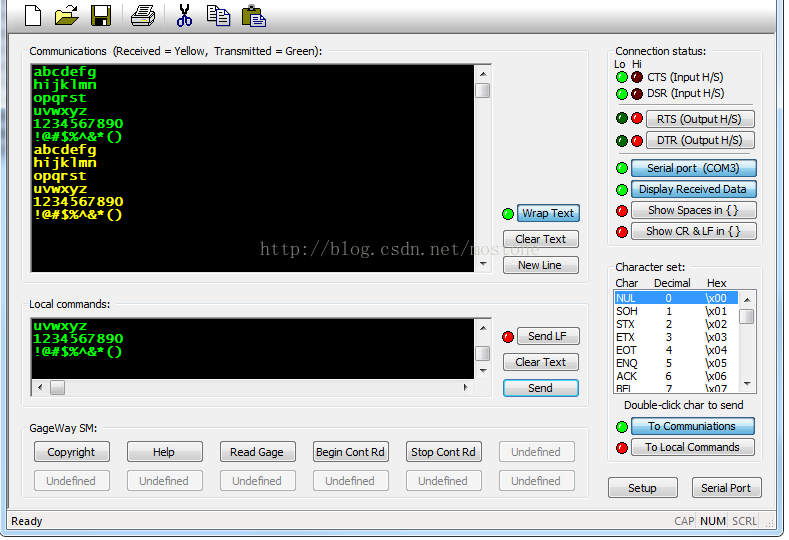This screenshot has height=540, width=789.
Task: Toggle the Serial port (COM3) connection
Action: tap(693, 168)
